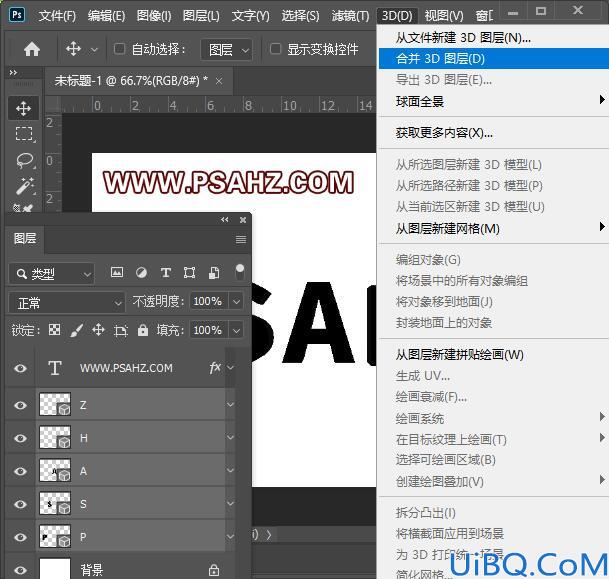Open the Layers panel menu icon

tap(241, 239)
